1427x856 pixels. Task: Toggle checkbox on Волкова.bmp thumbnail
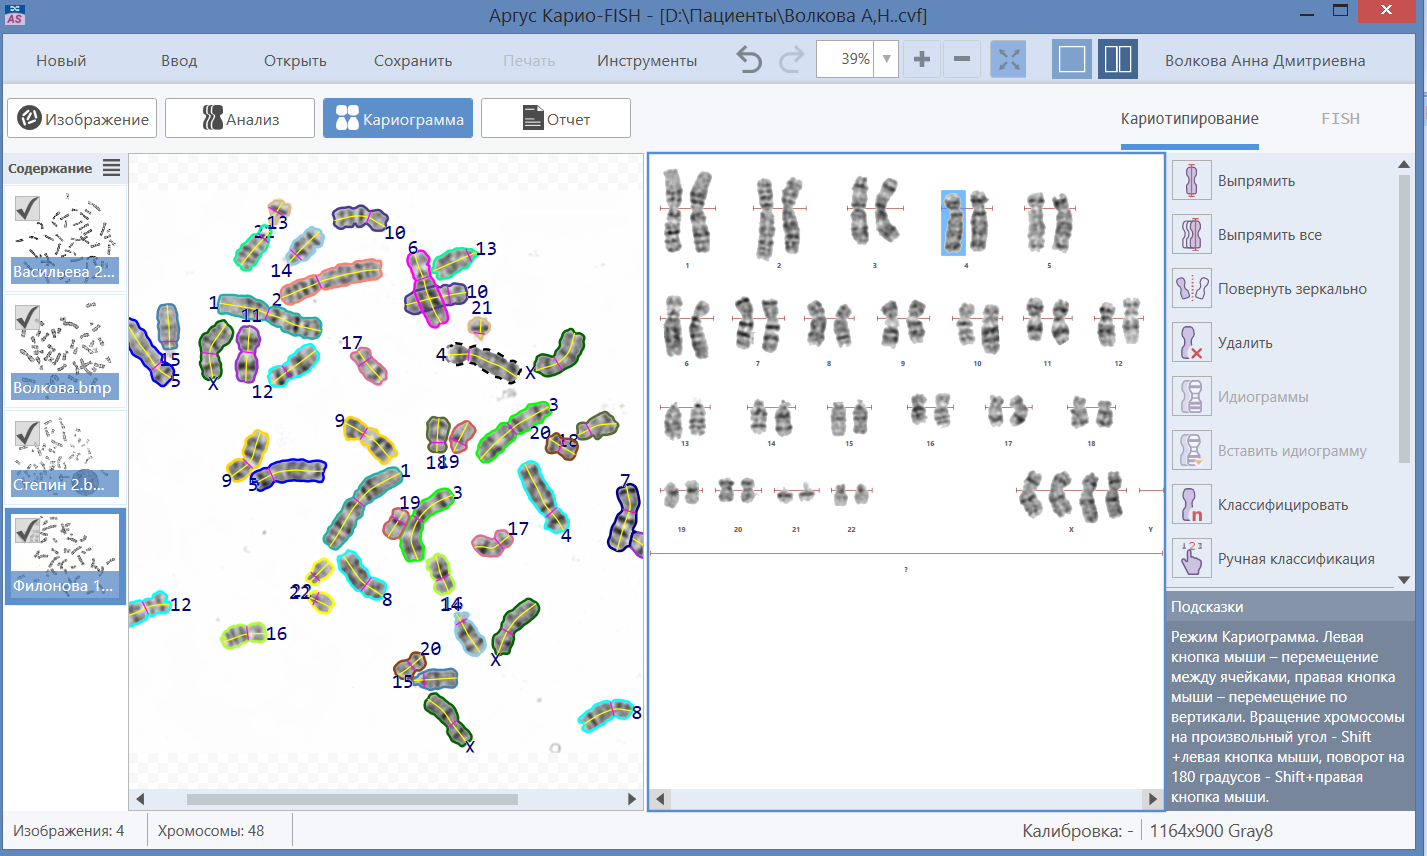(27, 319)
